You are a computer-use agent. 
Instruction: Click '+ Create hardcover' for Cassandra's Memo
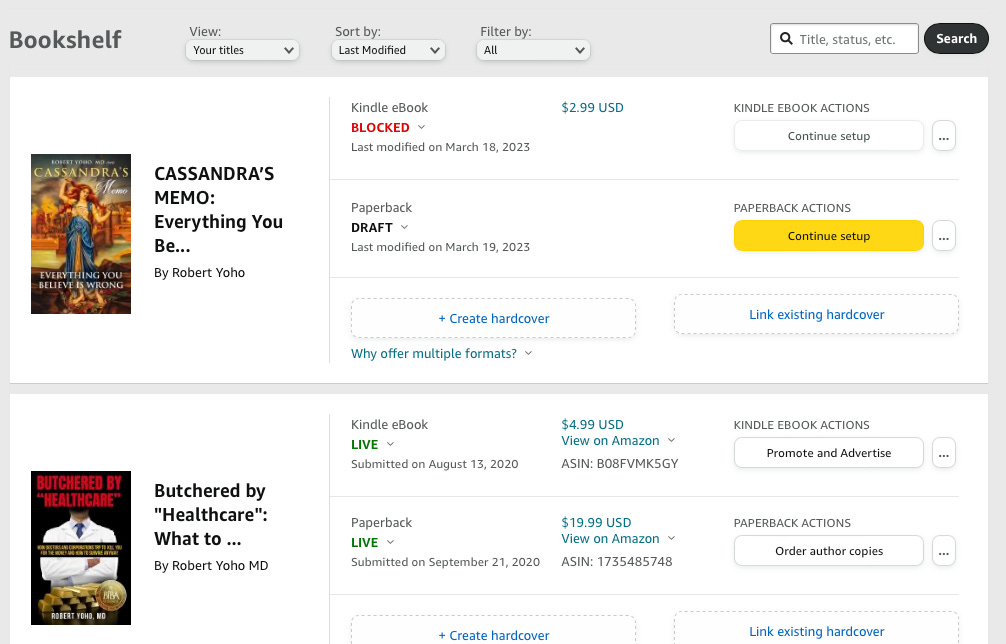tap(493, 318)
